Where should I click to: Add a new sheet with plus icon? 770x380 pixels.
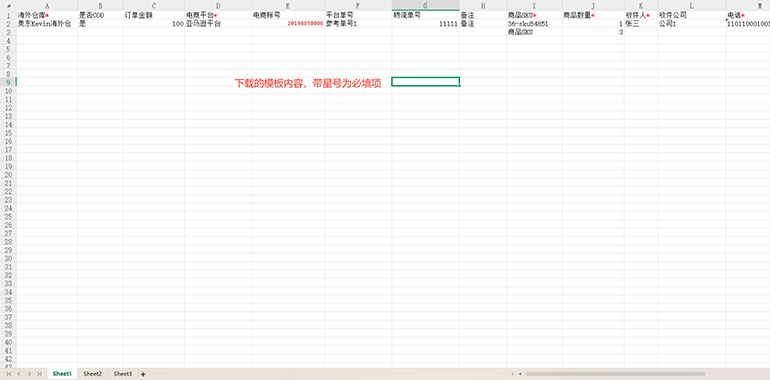[143, 374]
